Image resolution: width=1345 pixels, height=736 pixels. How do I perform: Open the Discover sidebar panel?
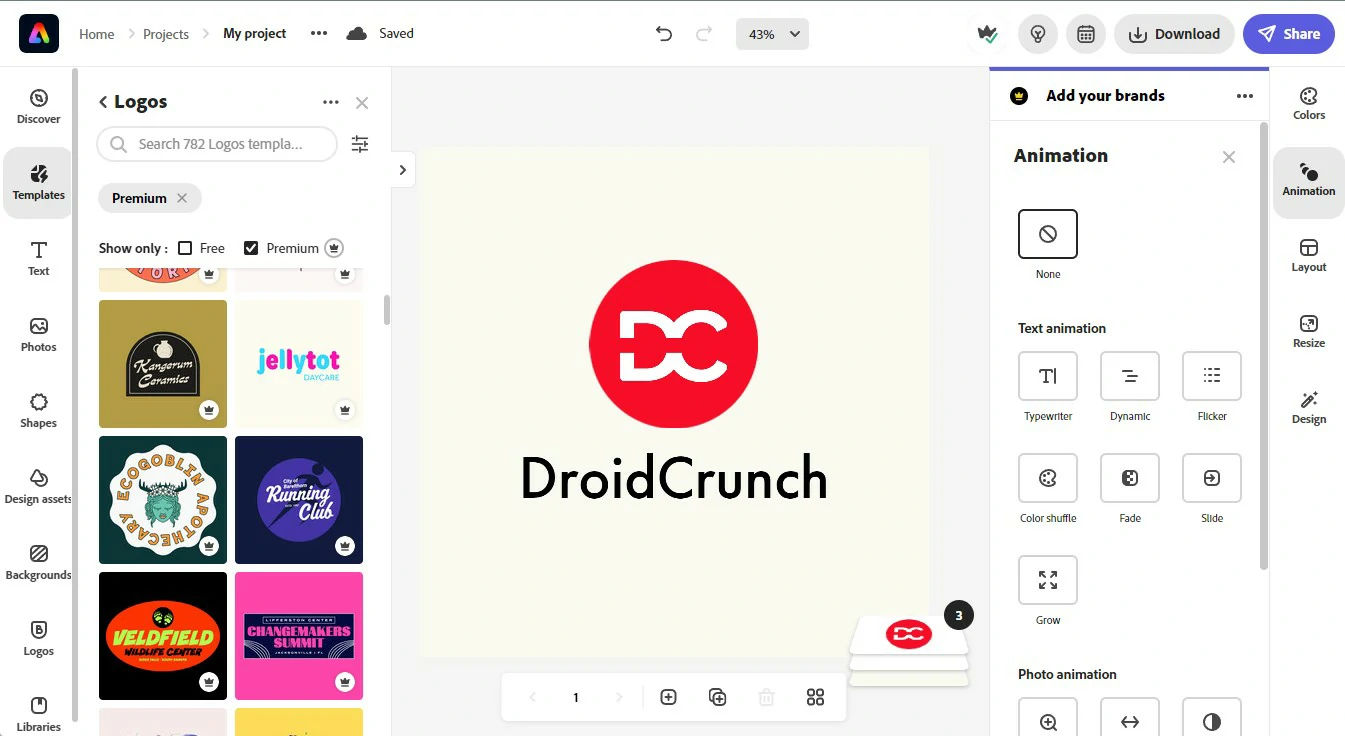coord(38,107)
